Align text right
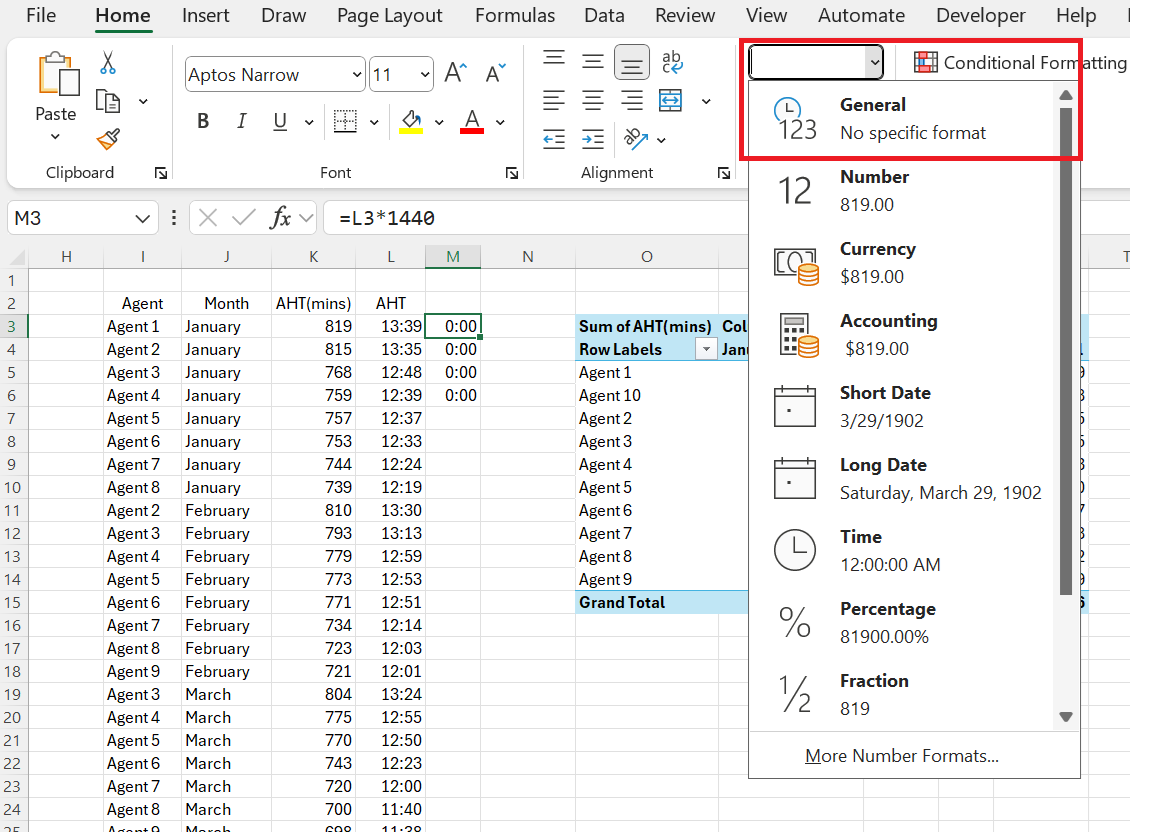The image size is (1152, 832). coord(631,100)
